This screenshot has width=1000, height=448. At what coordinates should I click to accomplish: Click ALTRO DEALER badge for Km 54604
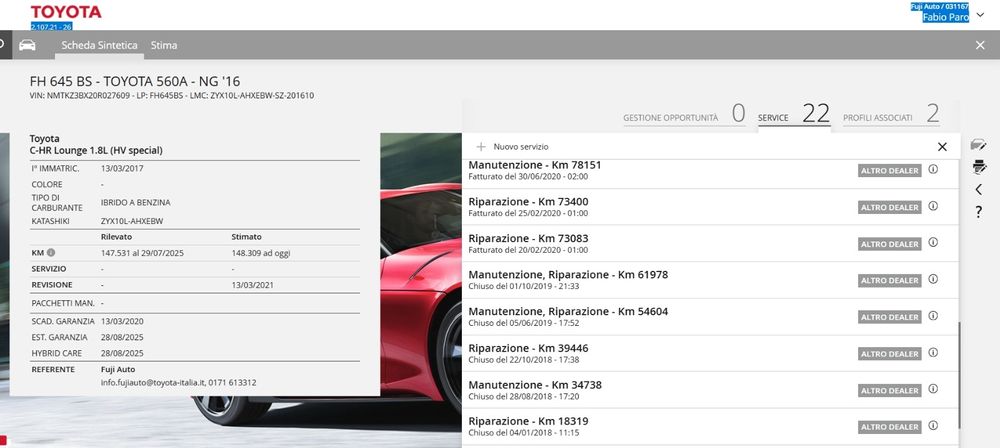point(890,317)
